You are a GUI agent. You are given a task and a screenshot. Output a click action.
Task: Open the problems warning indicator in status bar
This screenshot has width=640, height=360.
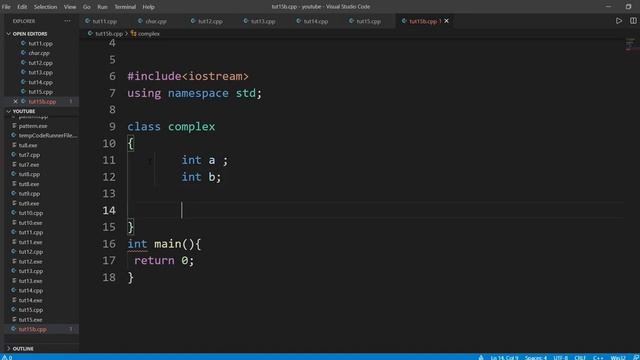point(7,357)
